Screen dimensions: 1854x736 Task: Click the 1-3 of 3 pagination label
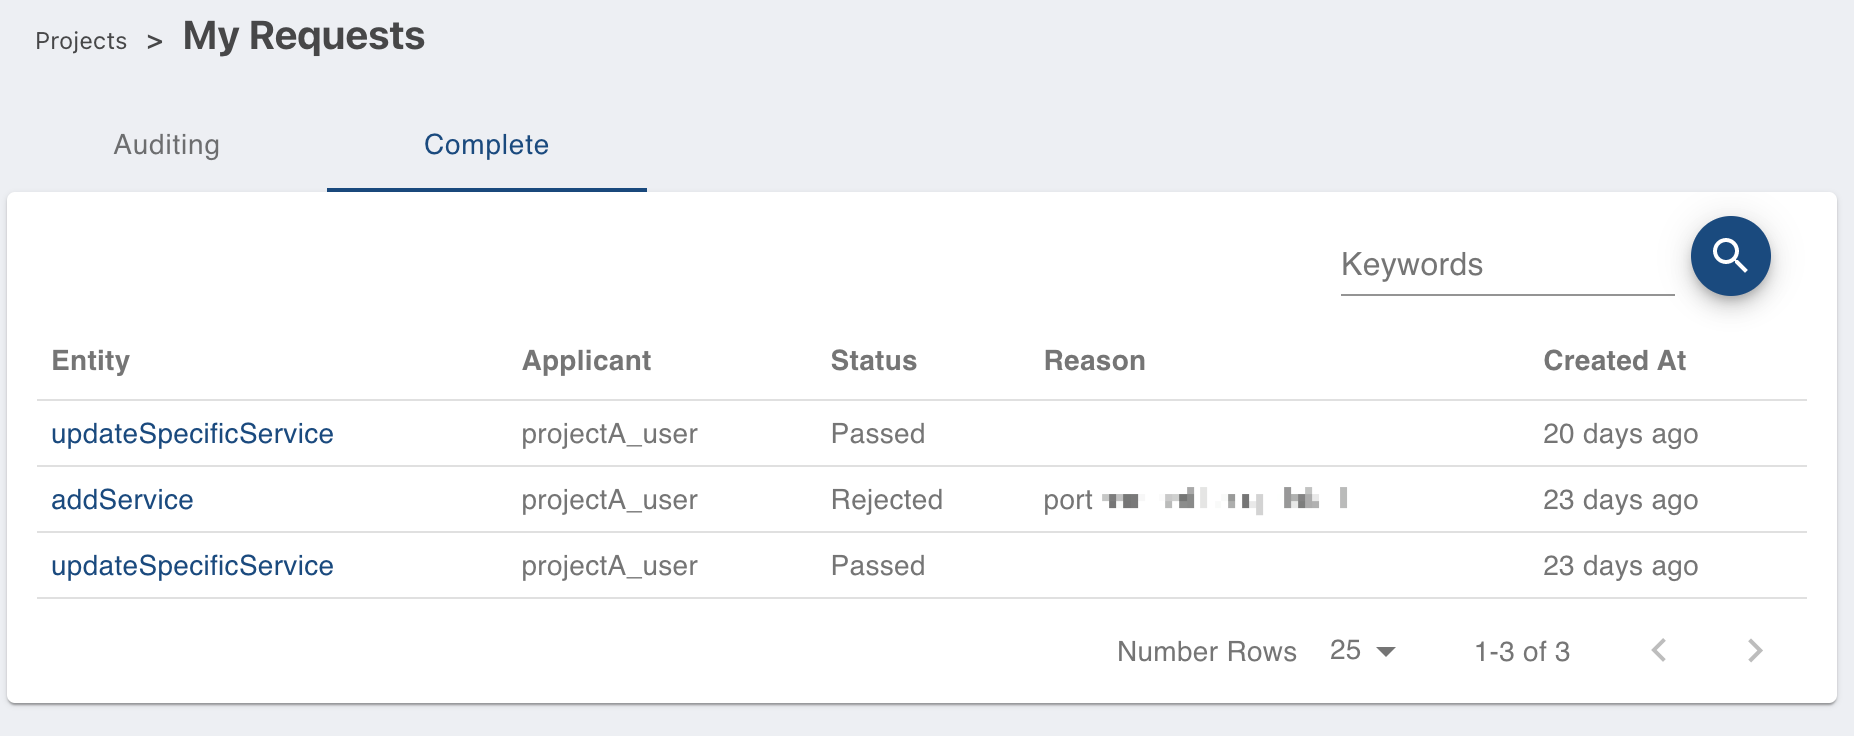pos(1522,652)
